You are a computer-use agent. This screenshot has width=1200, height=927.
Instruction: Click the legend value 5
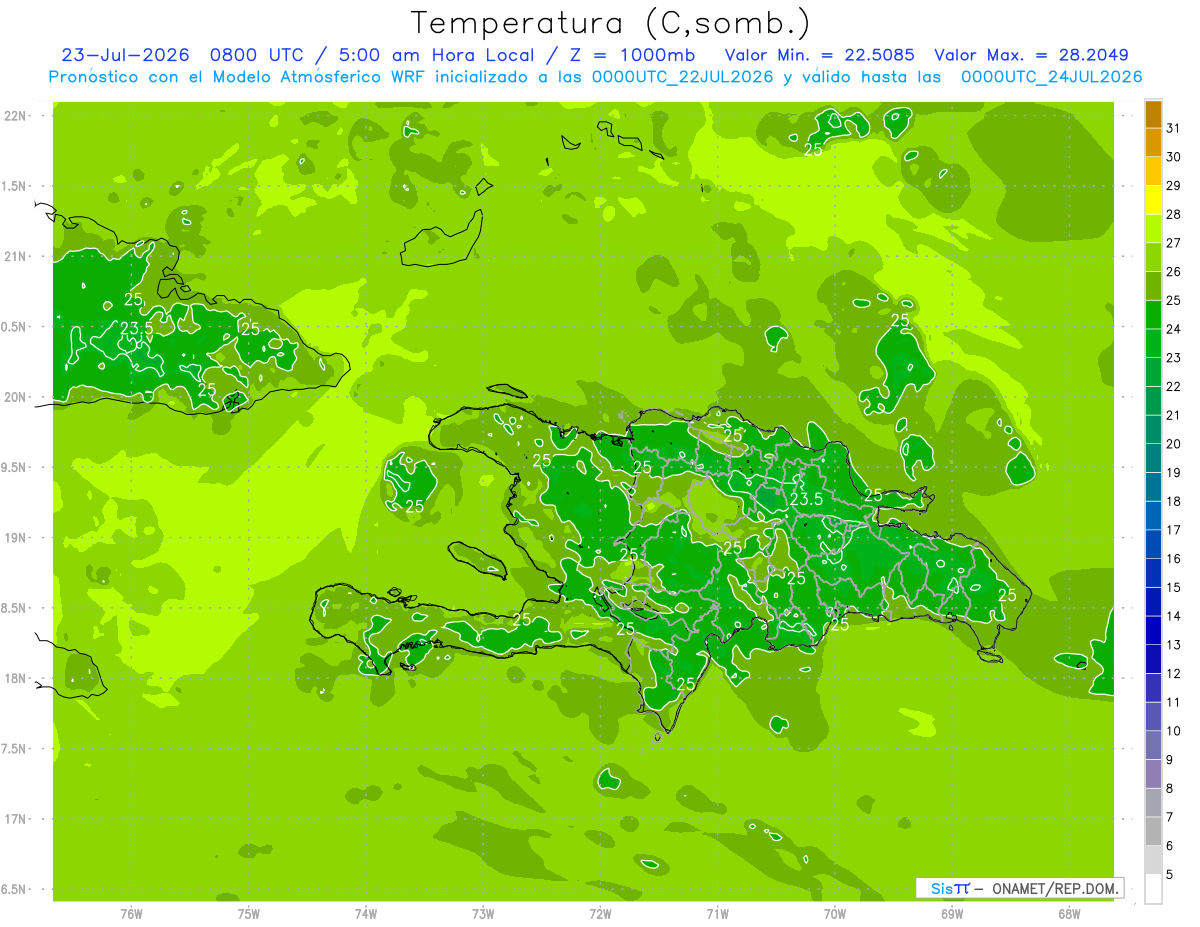(1170, 874)
